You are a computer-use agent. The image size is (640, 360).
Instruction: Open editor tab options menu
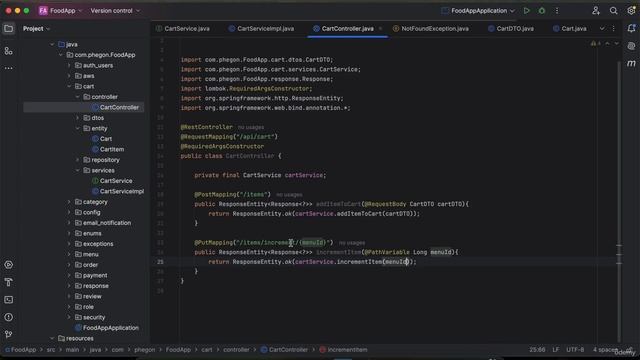(x=613, y=29)
